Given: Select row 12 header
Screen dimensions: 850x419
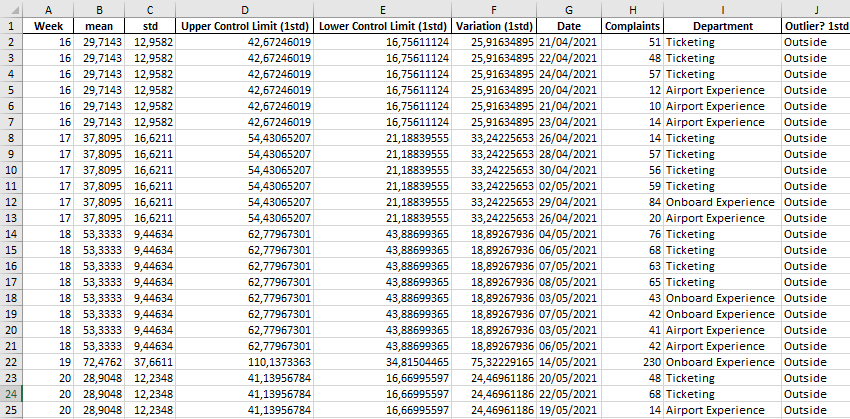Looking at the screenshot, I should (x=11, y=202).
